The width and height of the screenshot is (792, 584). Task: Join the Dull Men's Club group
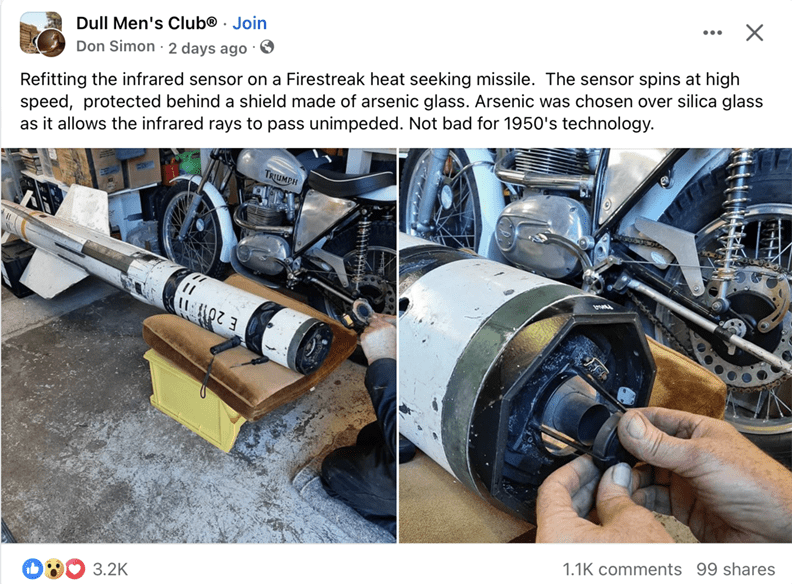(250, 23)
